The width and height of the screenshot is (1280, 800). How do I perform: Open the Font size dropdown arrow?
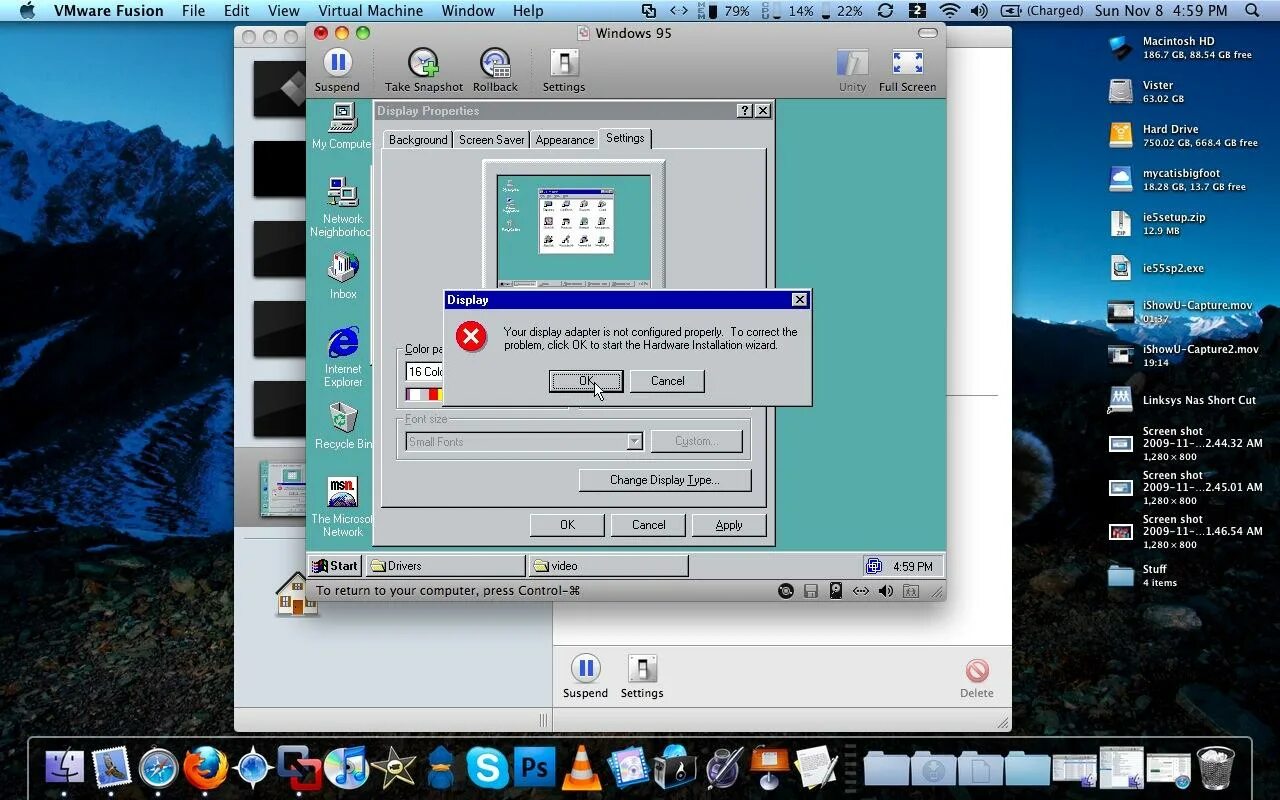pyautogui.click(x=634, y=442)
